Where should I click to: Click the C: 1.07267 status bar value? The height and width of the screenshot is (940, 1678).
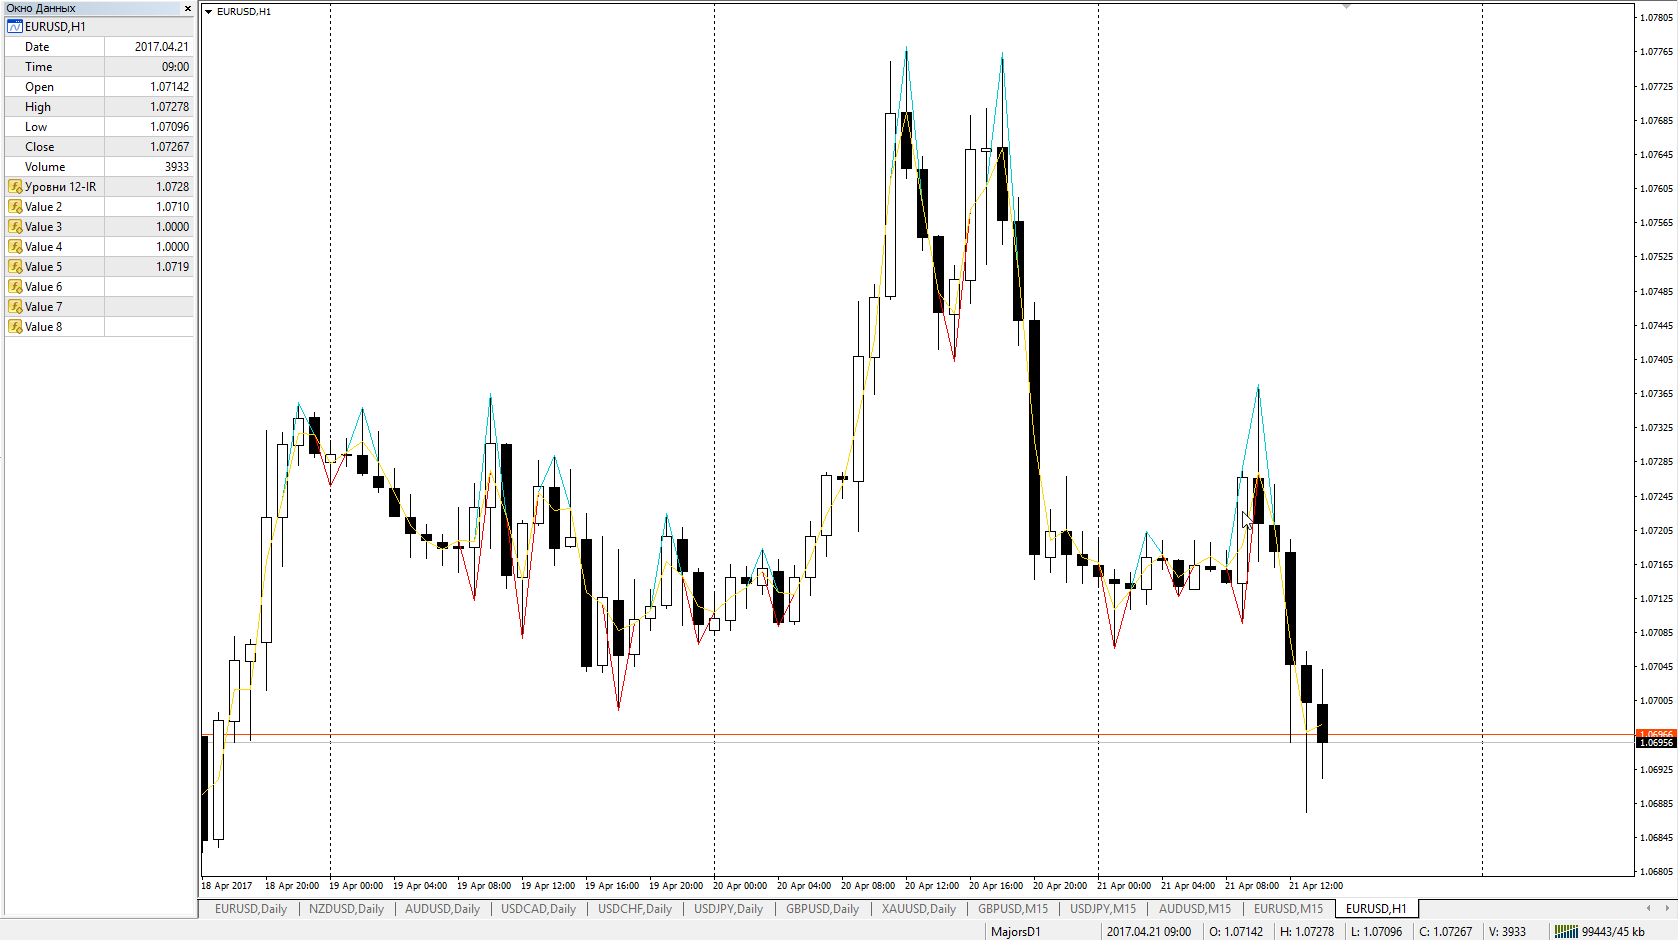point(1446,932)
